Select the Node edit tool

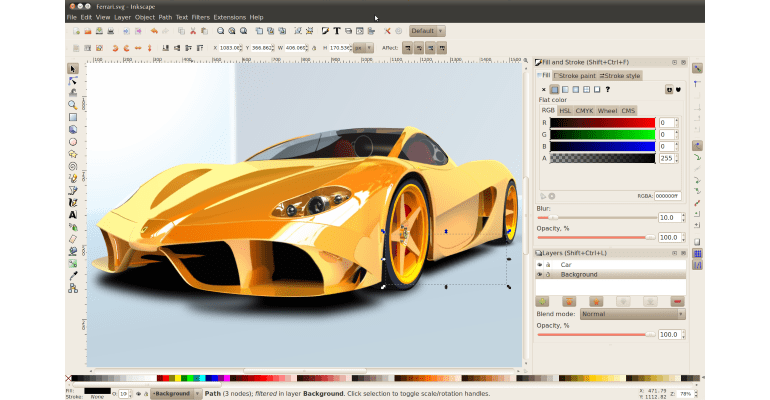73,81
